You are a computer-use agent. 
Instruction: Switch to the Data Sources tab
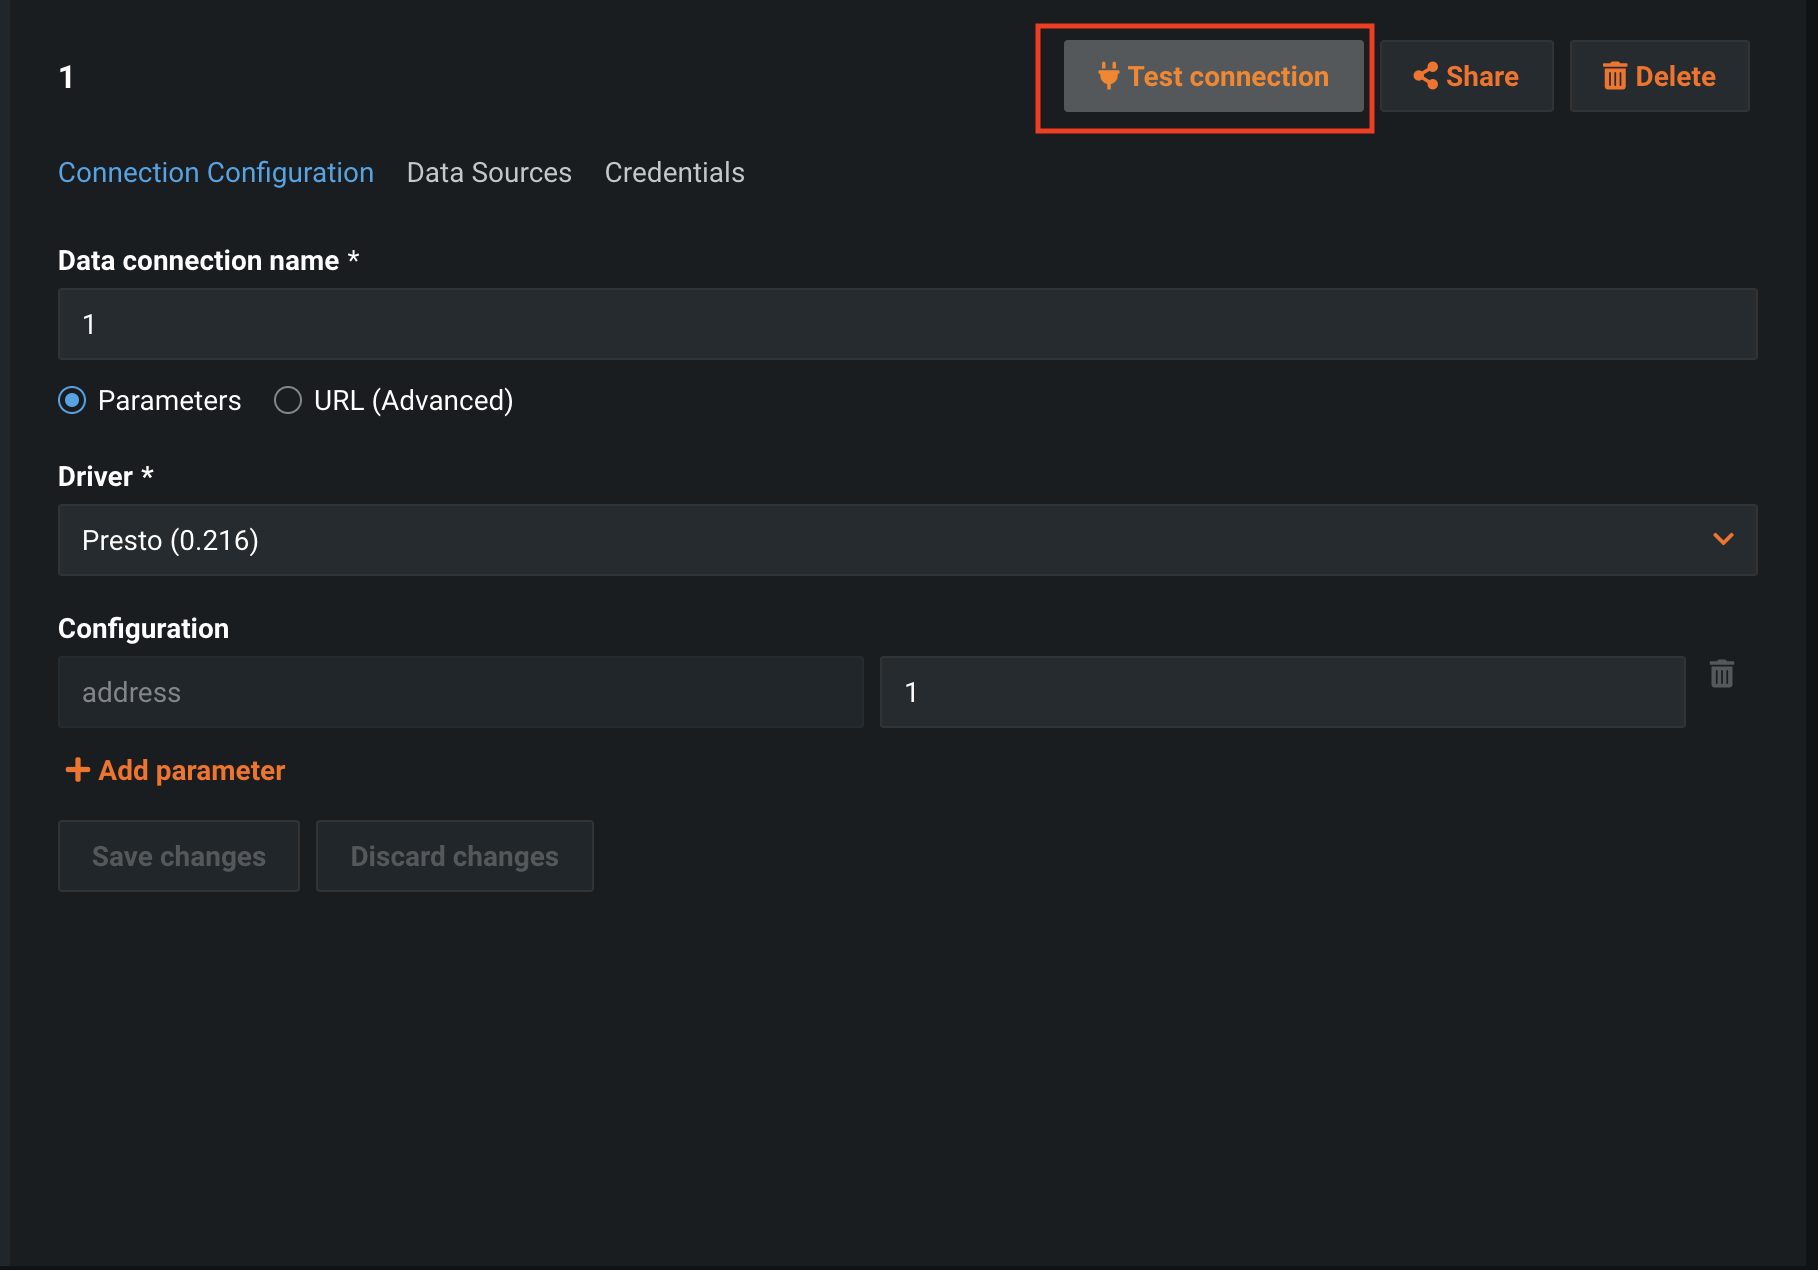click(x=489, y=173)
